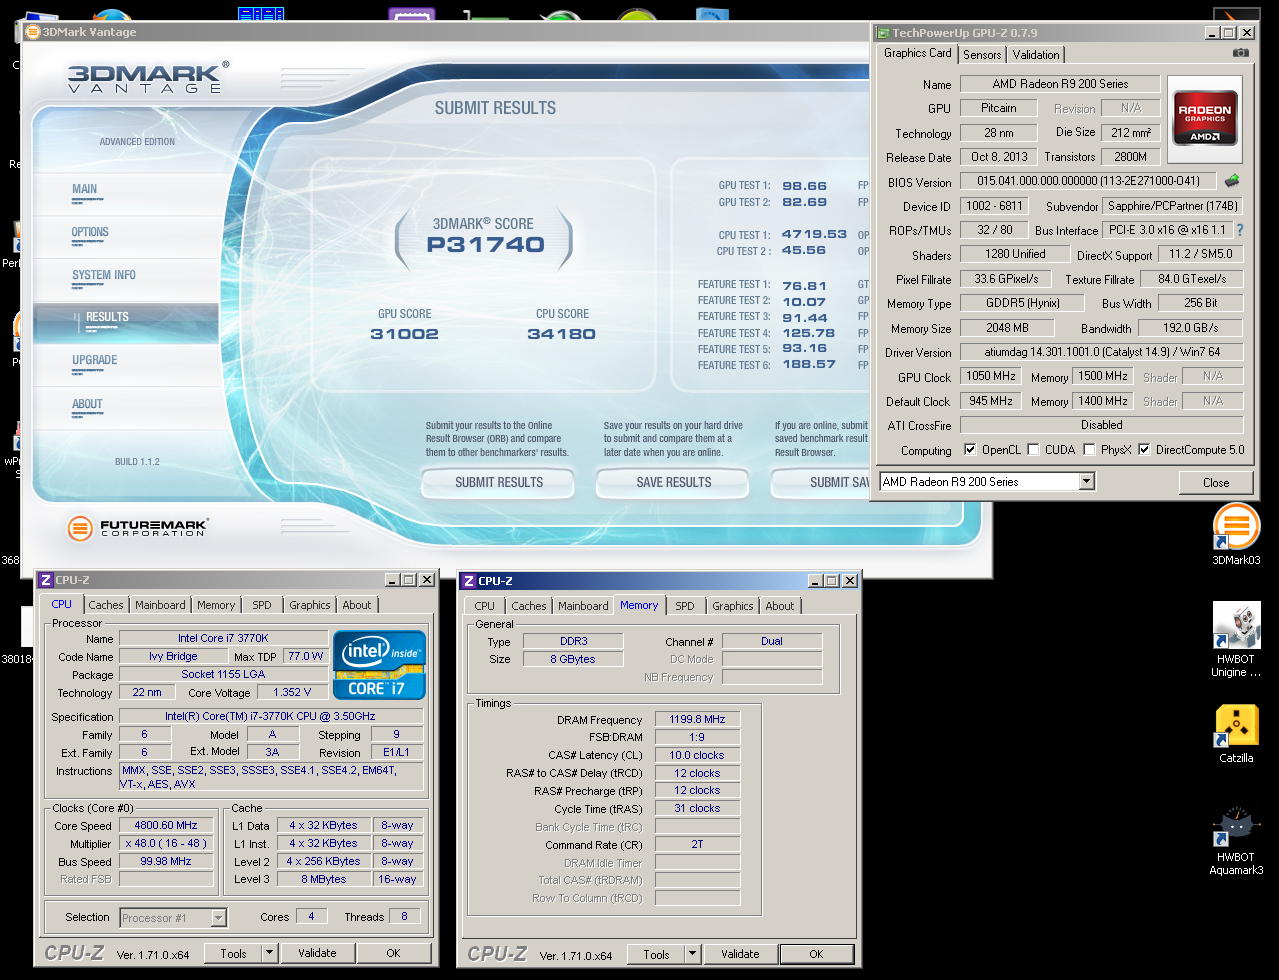Open the About tab in left CPU-Z

[x=357, y=605]
